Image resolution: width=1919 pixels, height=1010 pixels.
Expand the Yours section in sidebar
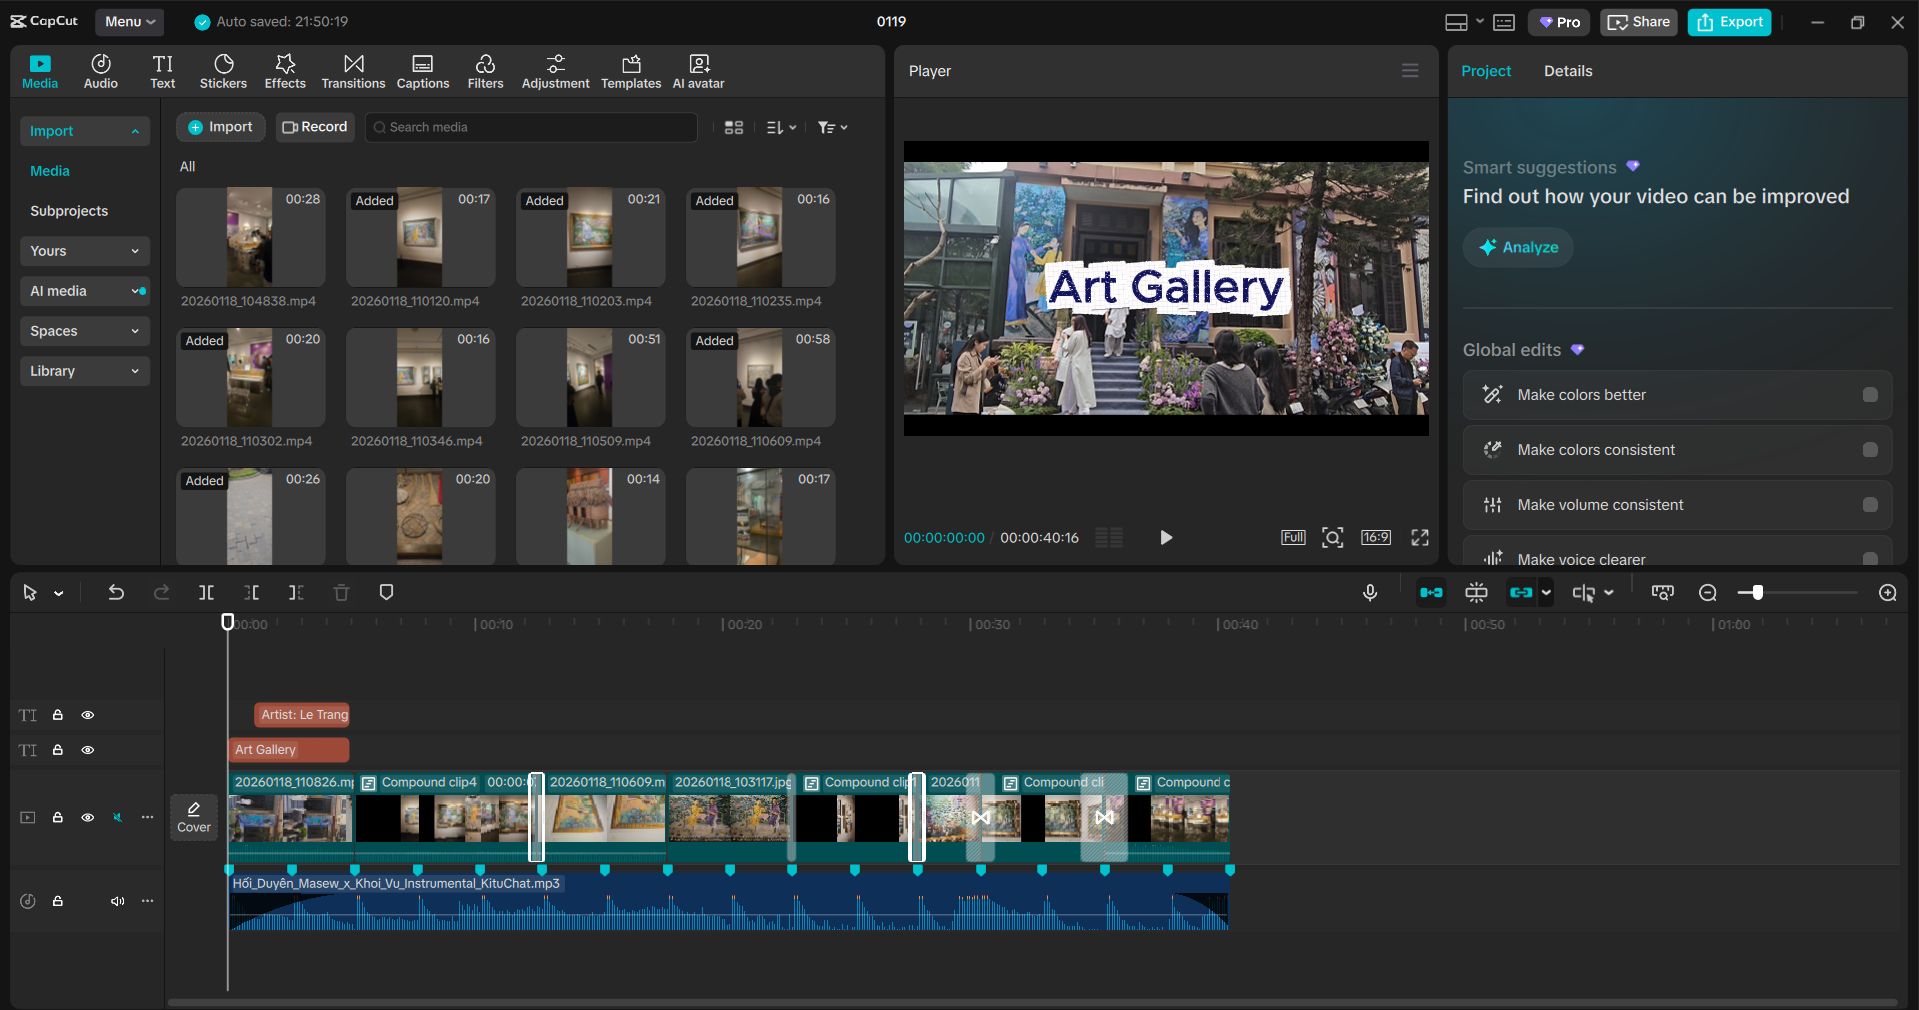click(x=84, y=251)
